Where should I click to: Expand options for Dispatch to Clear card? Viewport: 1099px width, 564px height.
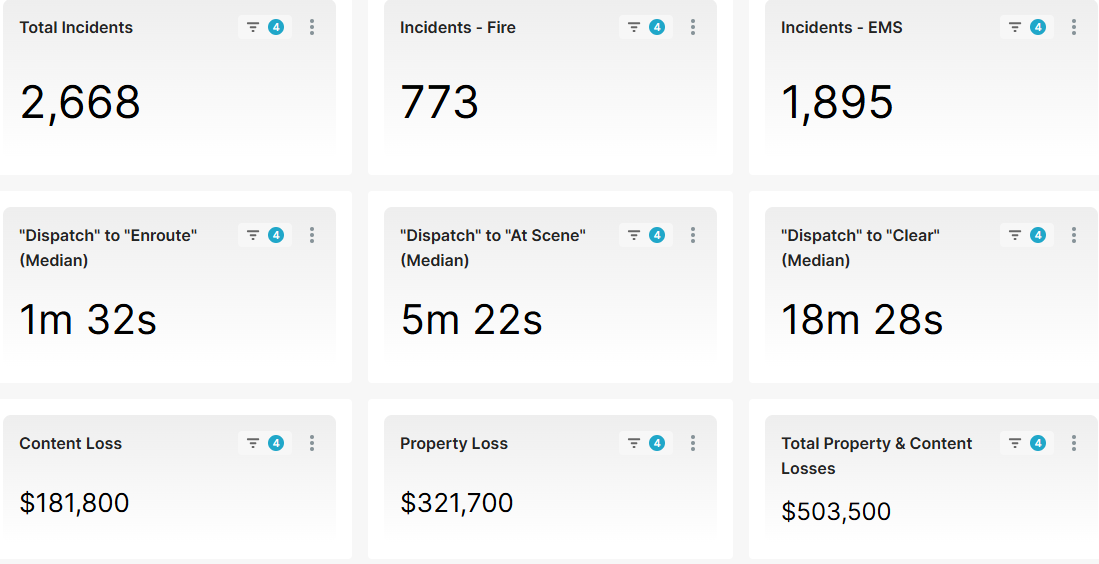coord(1074,235)
